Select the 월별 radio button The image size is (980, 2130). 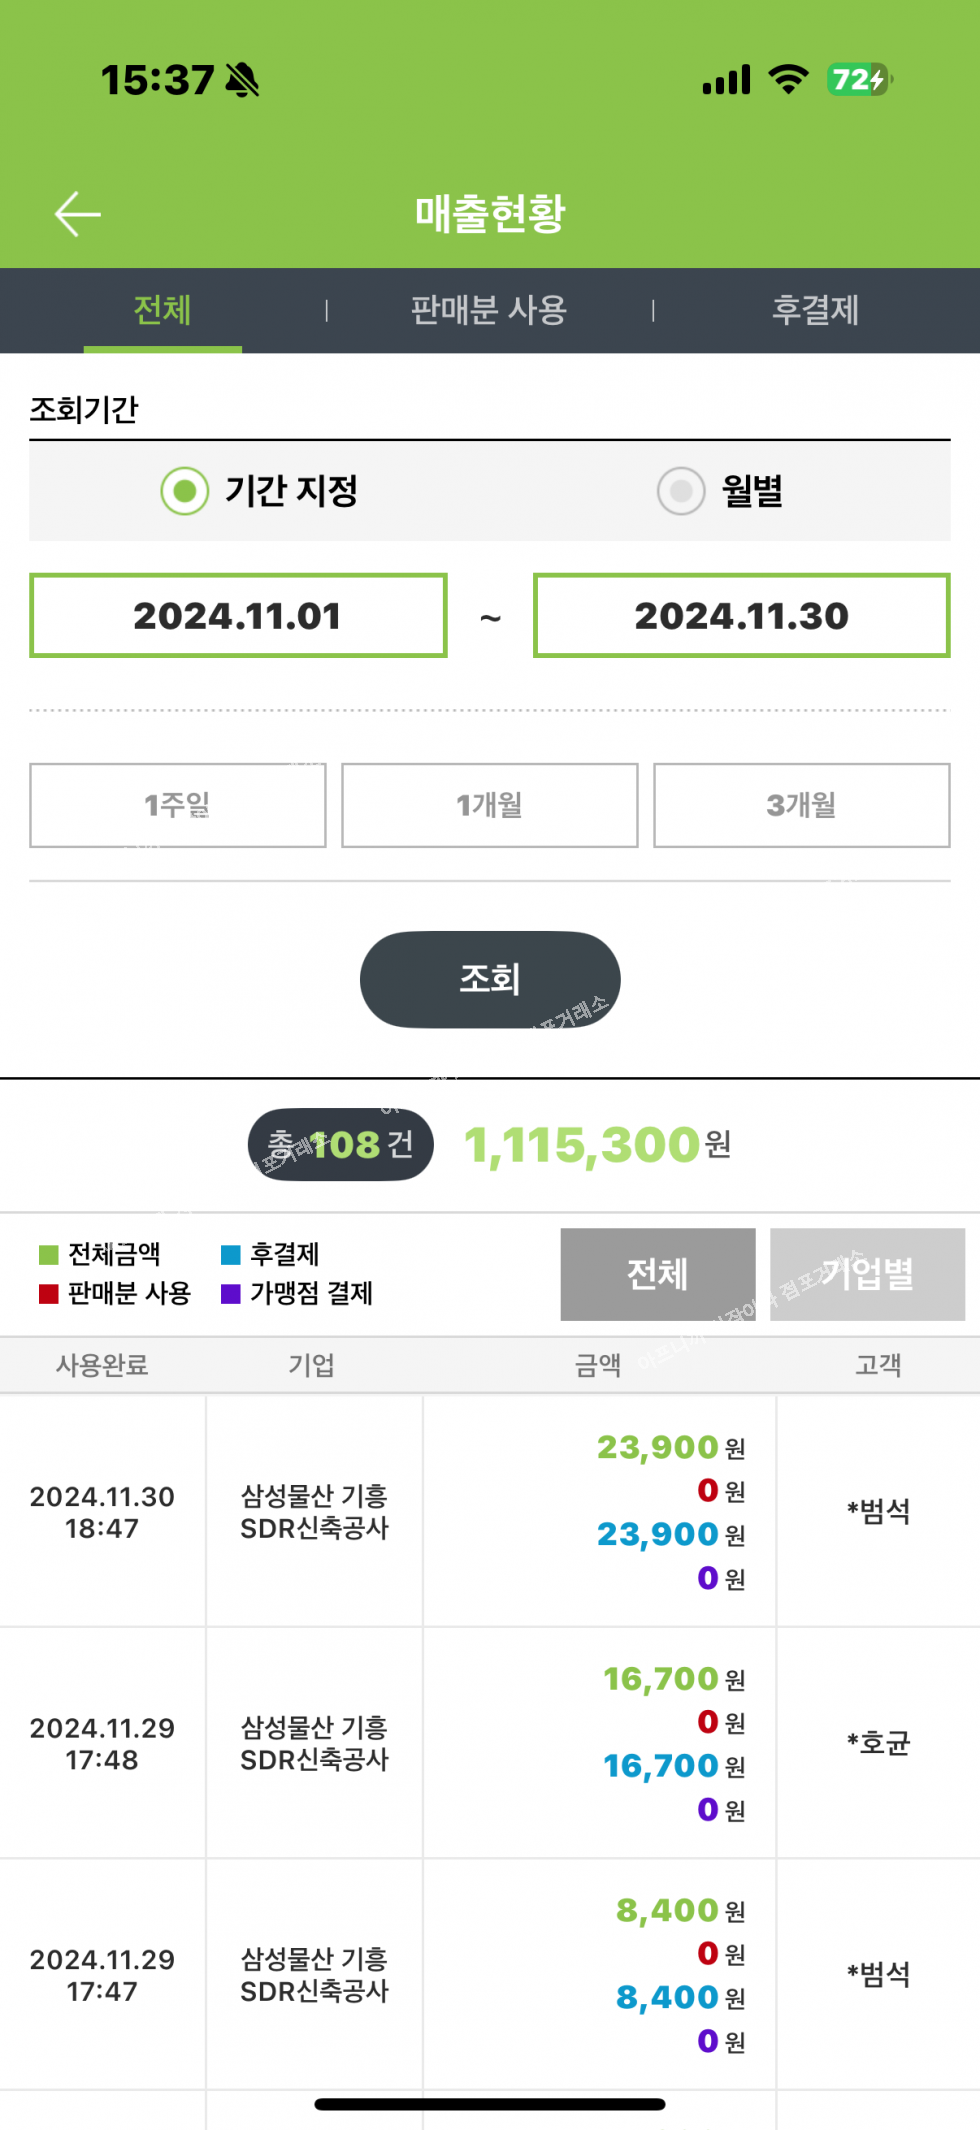[681, 491]
